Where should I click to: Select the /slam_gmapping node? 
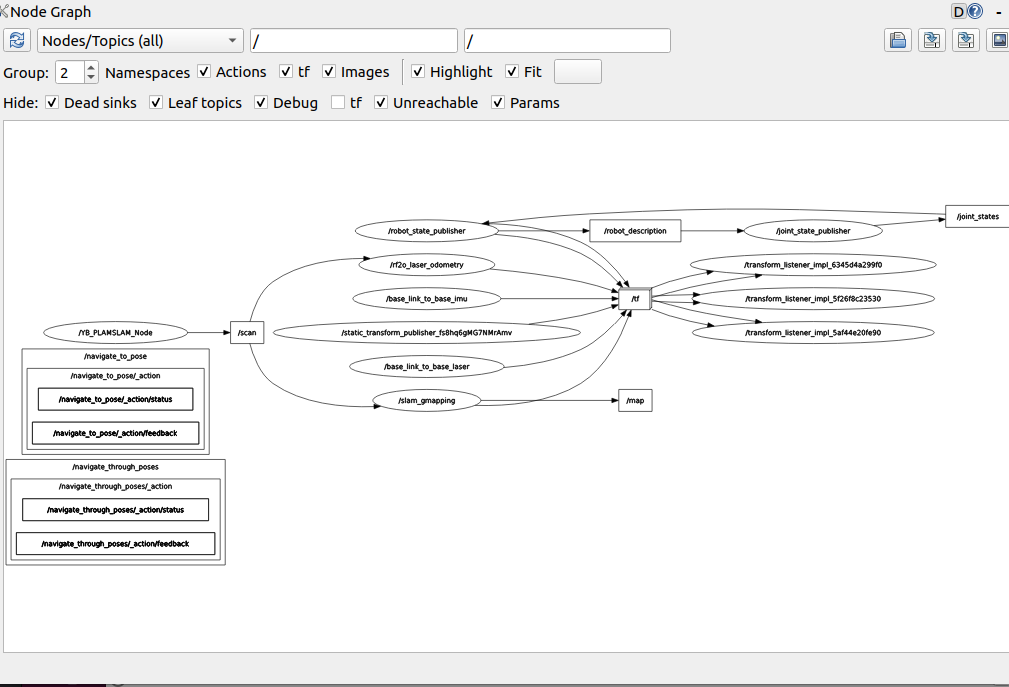point(427,401)
